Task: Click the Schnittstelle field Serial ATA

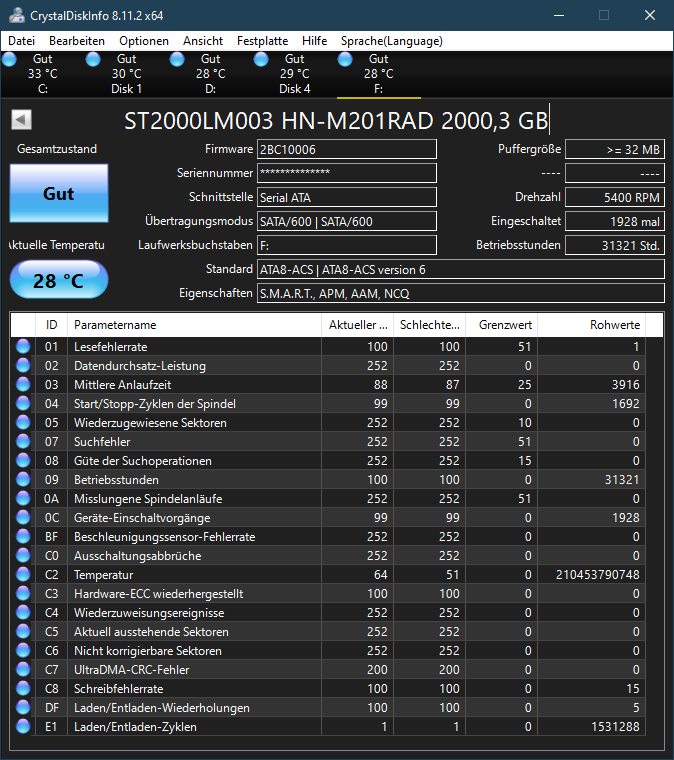Action: click(x=346, y=197)
